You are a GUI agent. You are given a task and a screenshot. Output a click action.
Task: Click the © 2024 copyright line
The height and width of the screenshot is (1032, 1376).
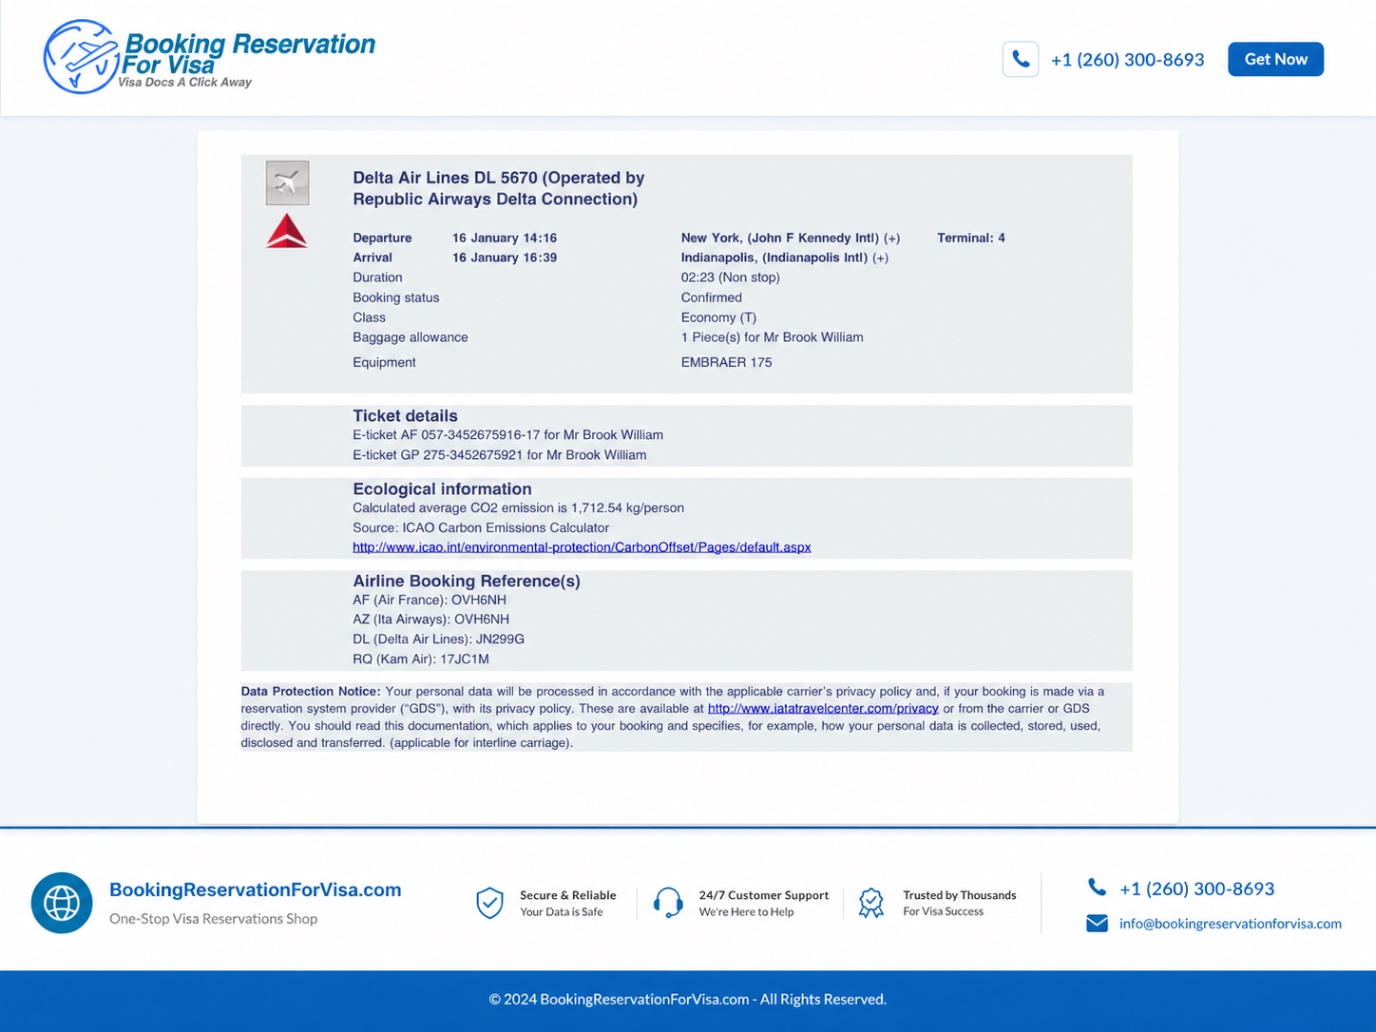[x=688, y=999]
